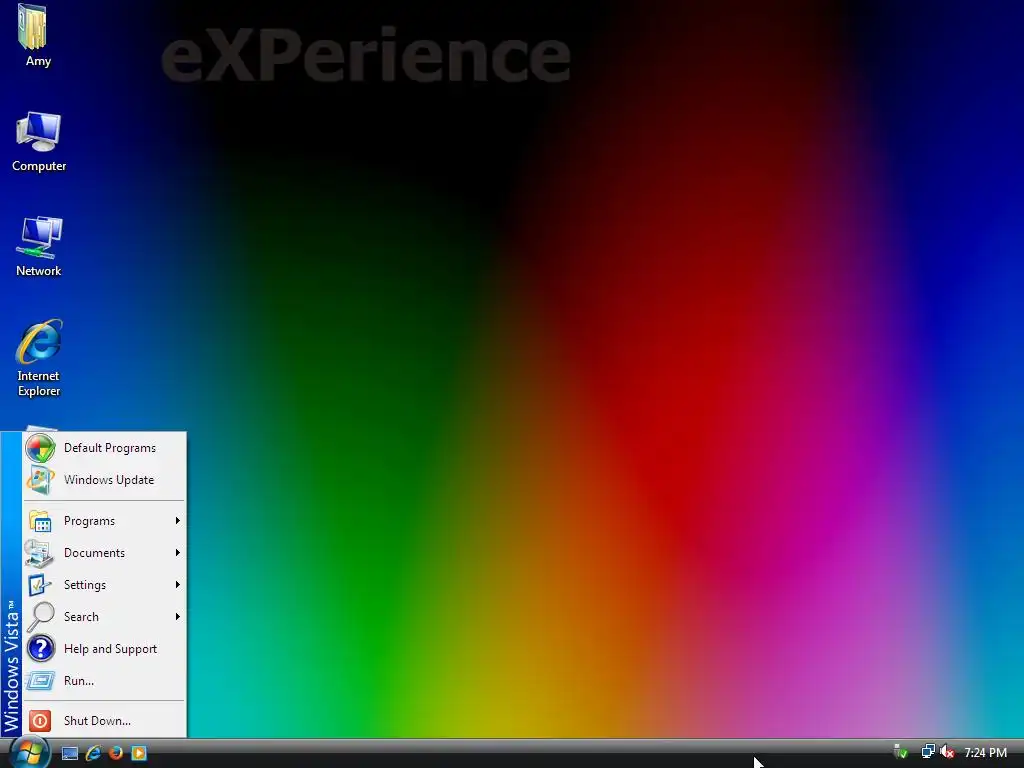Expand the Programs submenu arrow
This screenshot has width=1024, height=768.
click(178, 521)
